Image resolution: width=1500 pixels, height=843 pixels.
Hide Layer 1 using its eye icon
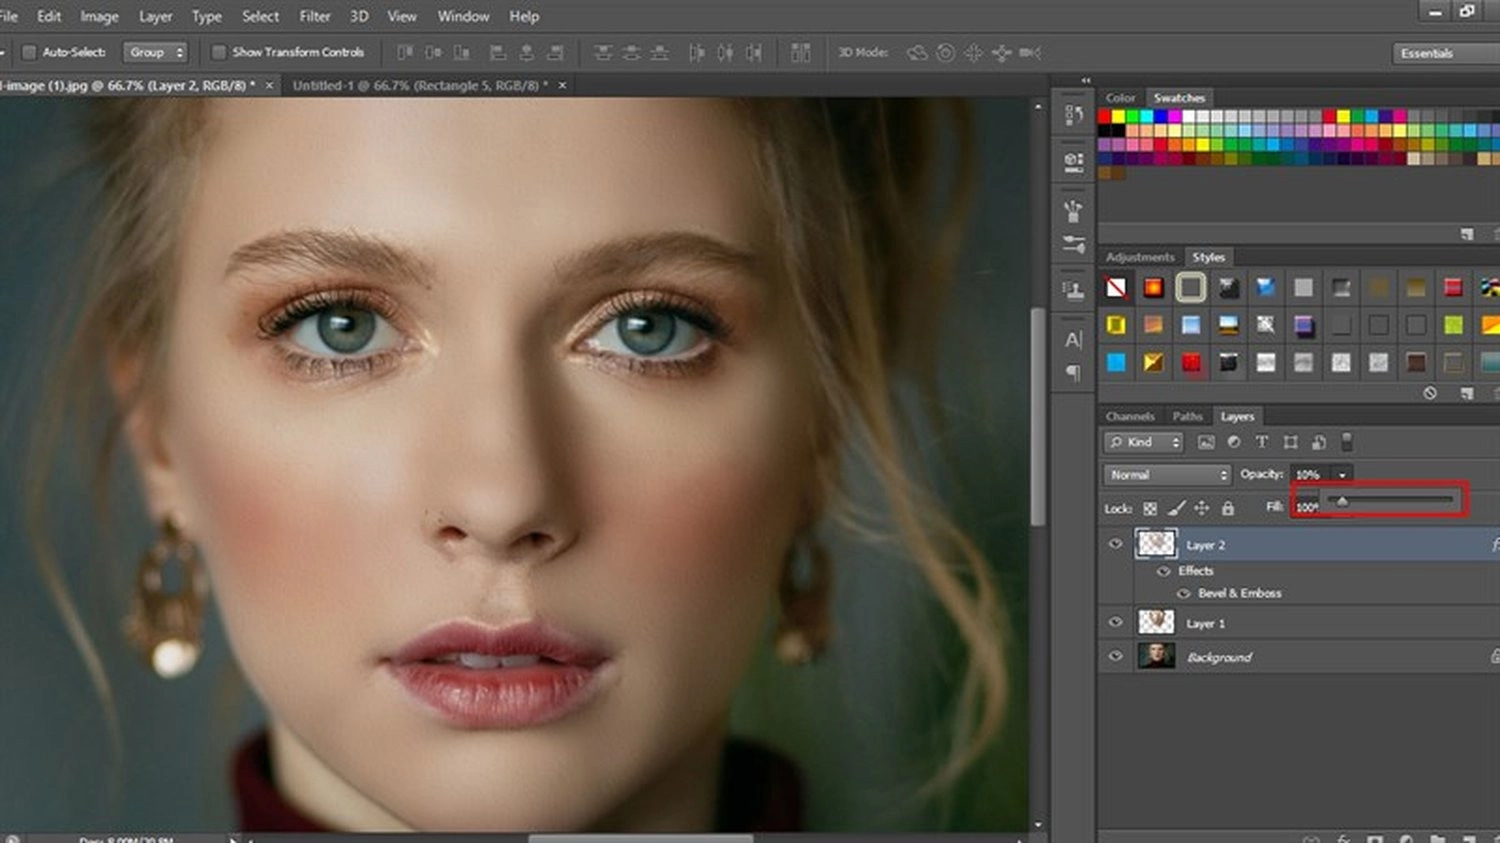click(x=1115, y=622)
